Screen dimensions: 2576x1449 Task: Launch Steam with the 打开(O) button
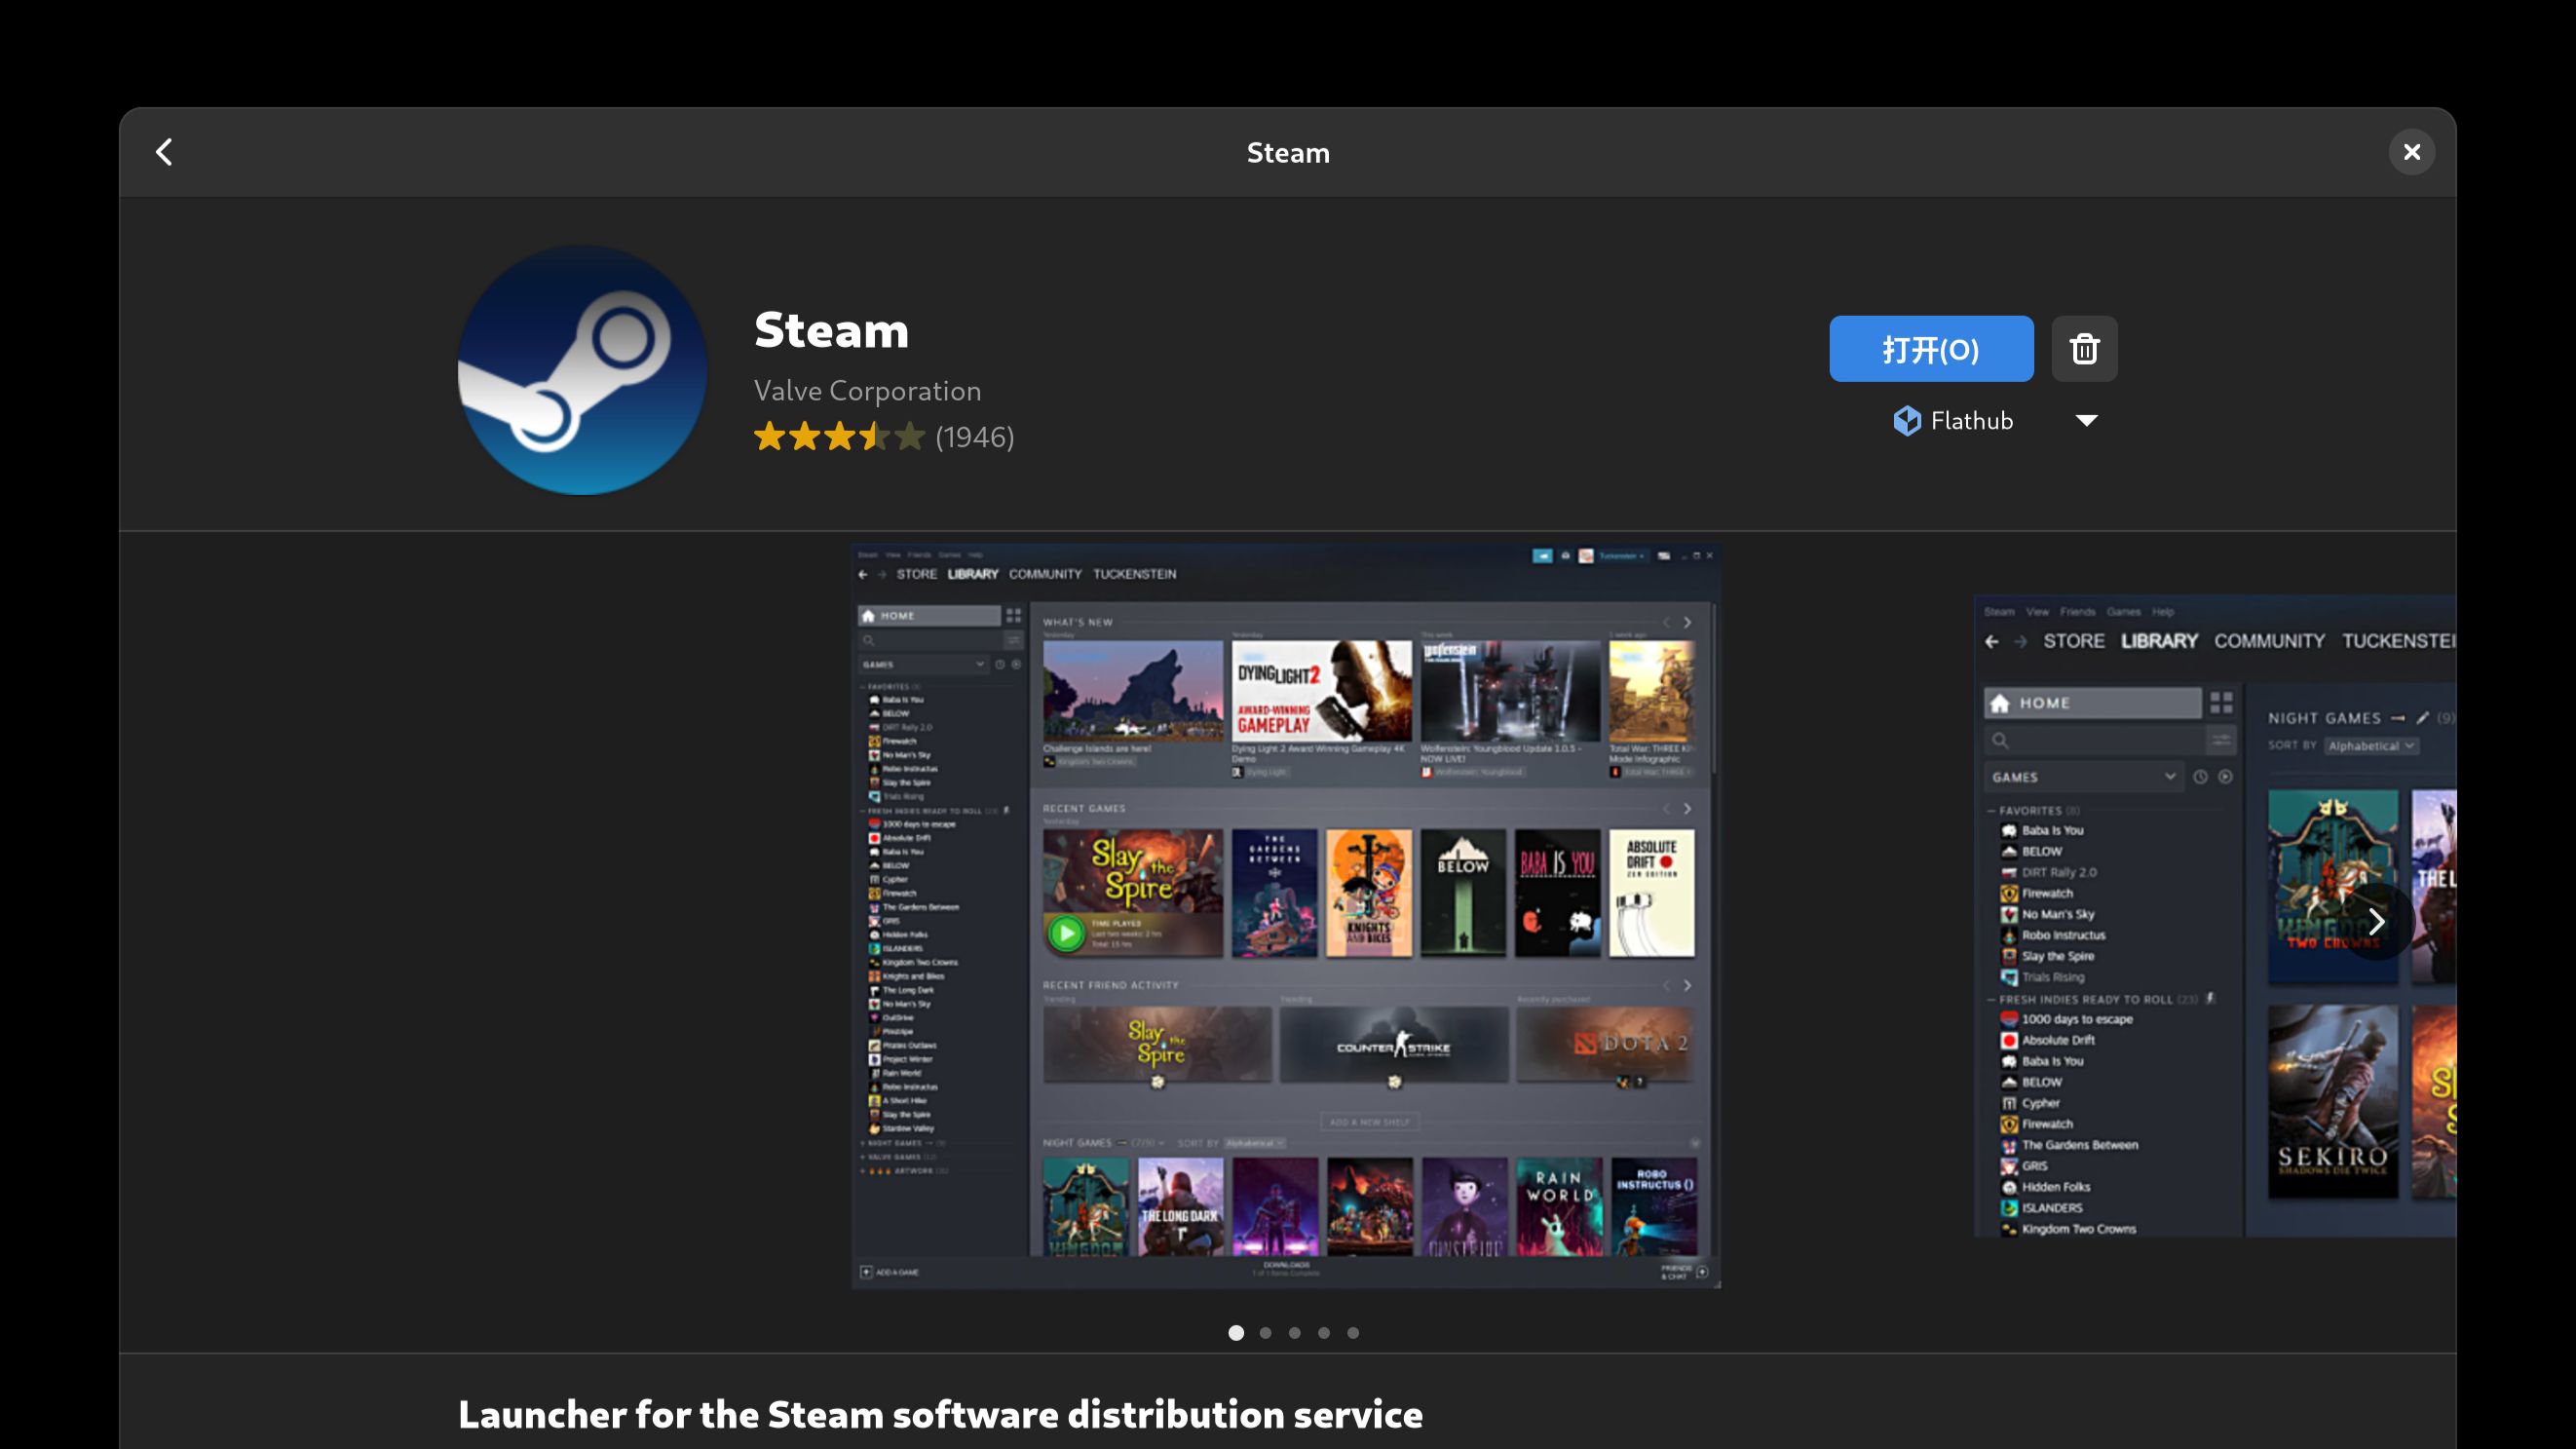(1930, 349)
